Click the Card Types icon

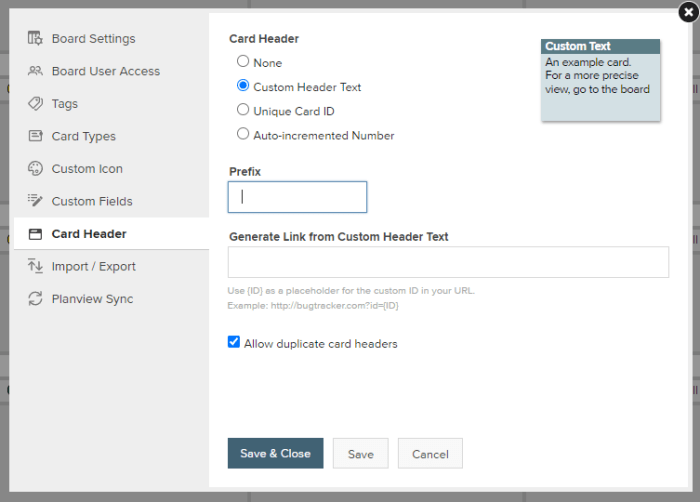[x=35, y=136]
